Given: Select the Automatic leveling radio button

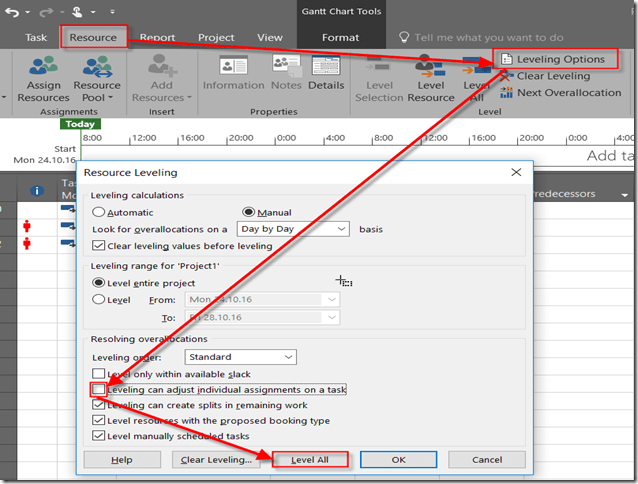Looking at the screenshot, I should [99, 212].
